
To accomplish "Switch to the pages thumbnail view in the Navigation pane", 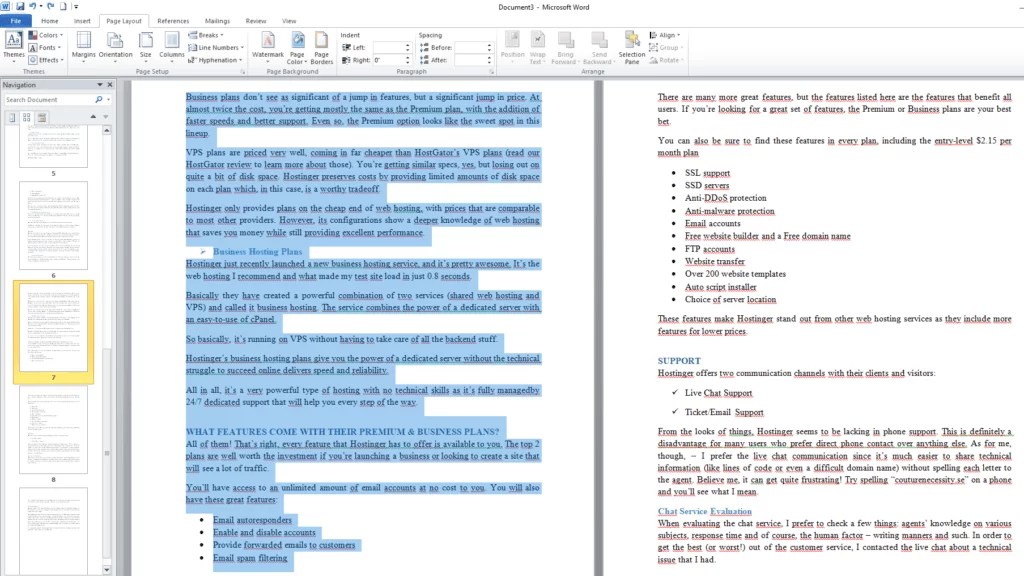I will coord(27,118).
